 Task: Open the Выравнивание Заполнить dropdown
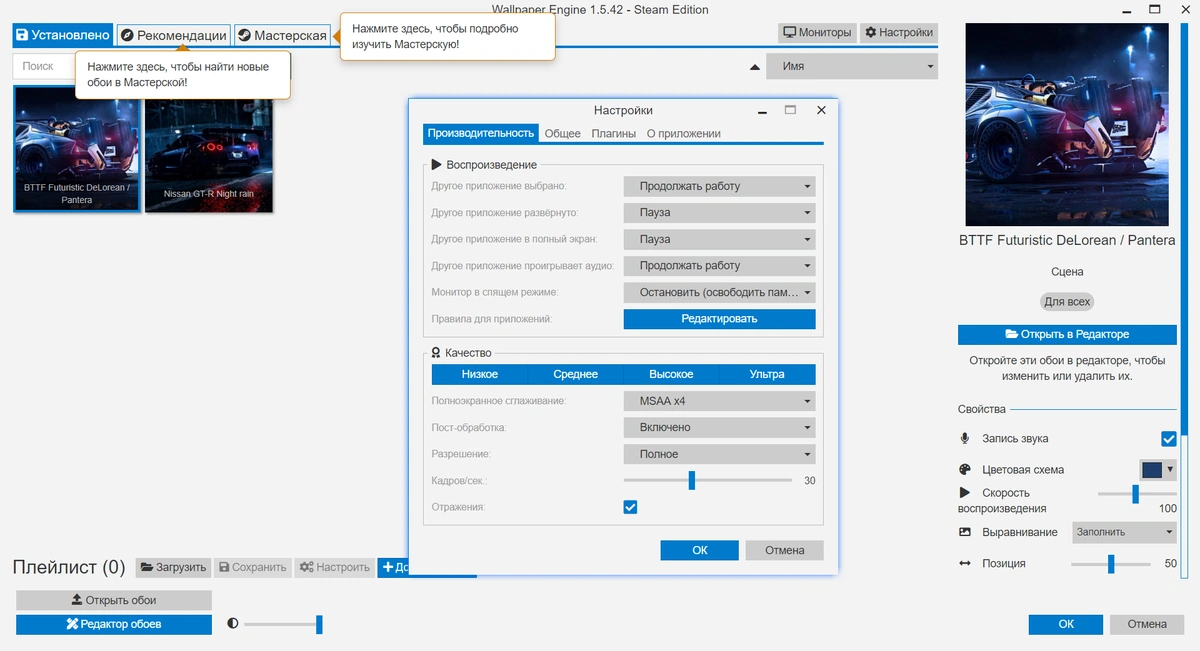pyautogui.click(x=1124, y=532)
